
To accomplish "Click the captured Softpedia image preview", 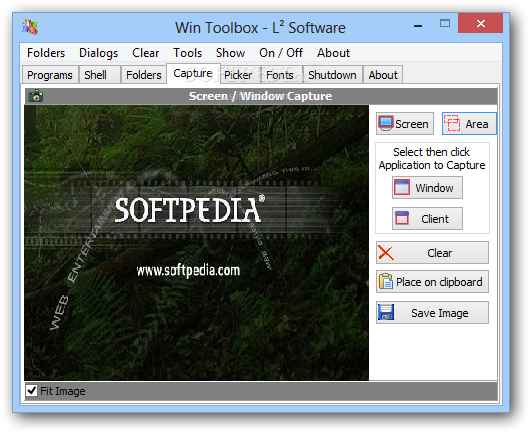I will [x=196, y=243].
